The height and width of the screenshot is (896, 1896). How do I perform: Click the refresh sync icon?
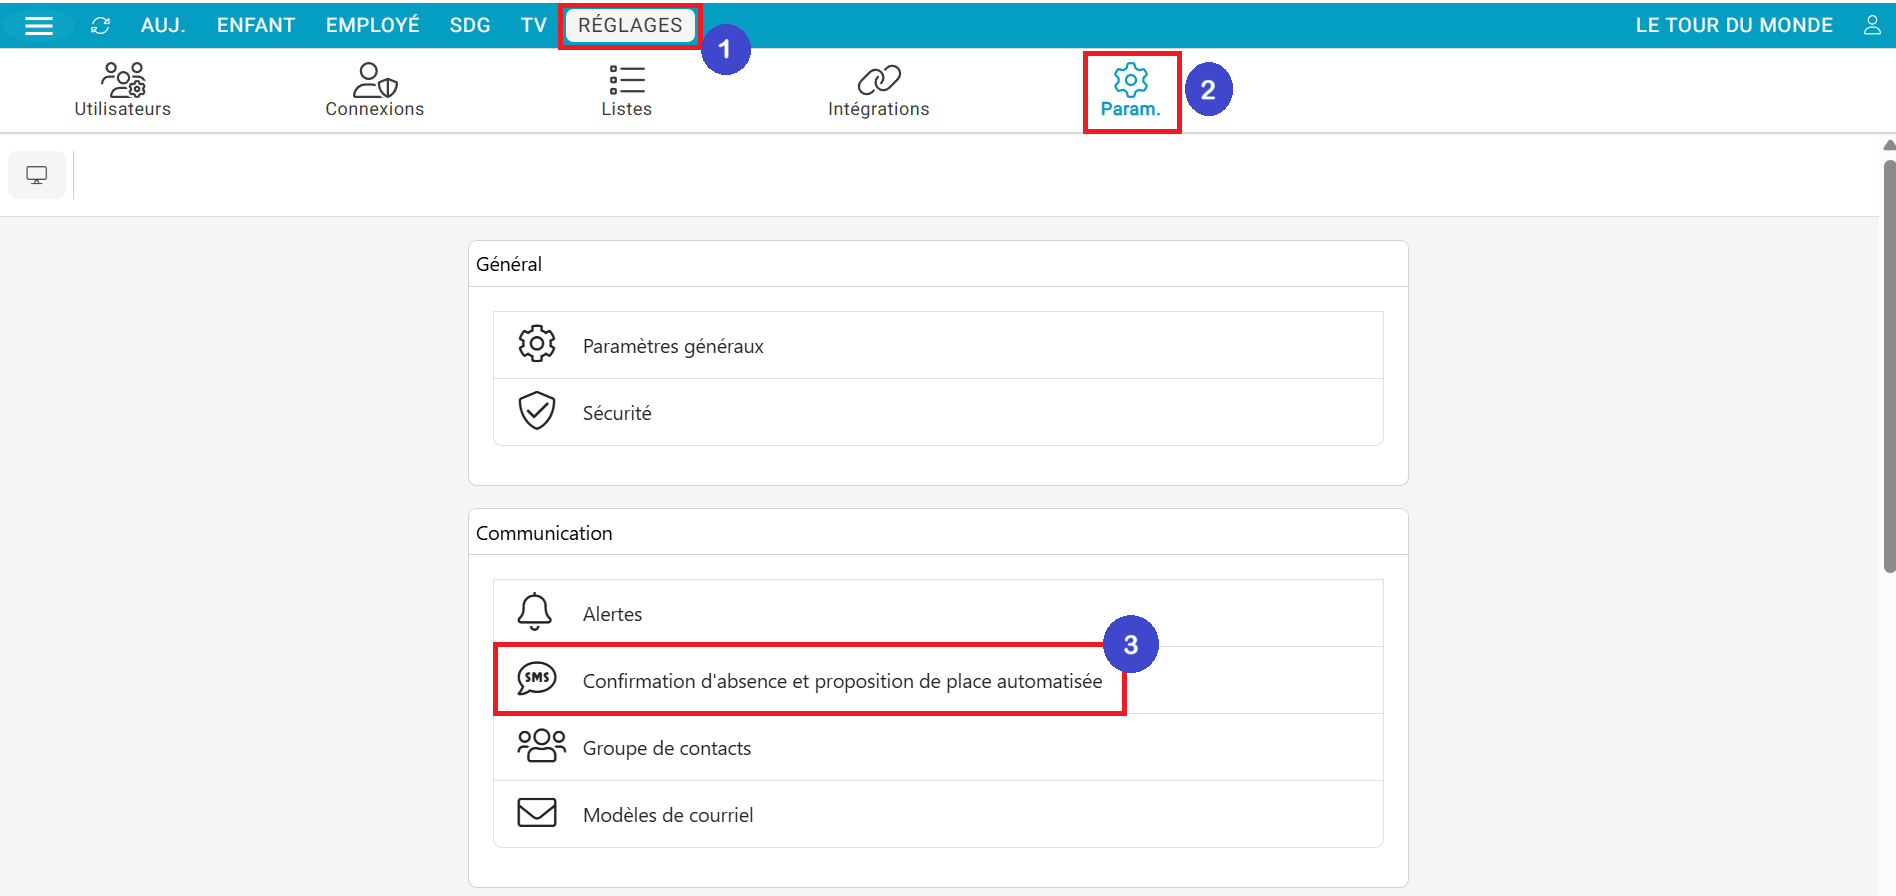100,26
